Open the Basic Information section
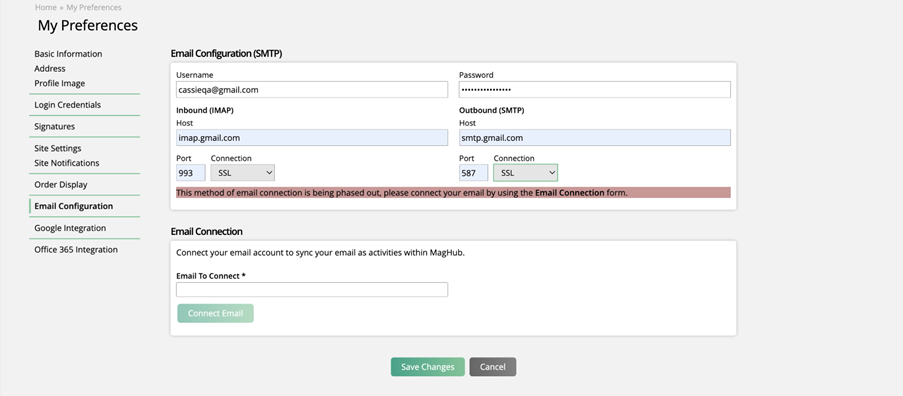 tap(68, 54)
